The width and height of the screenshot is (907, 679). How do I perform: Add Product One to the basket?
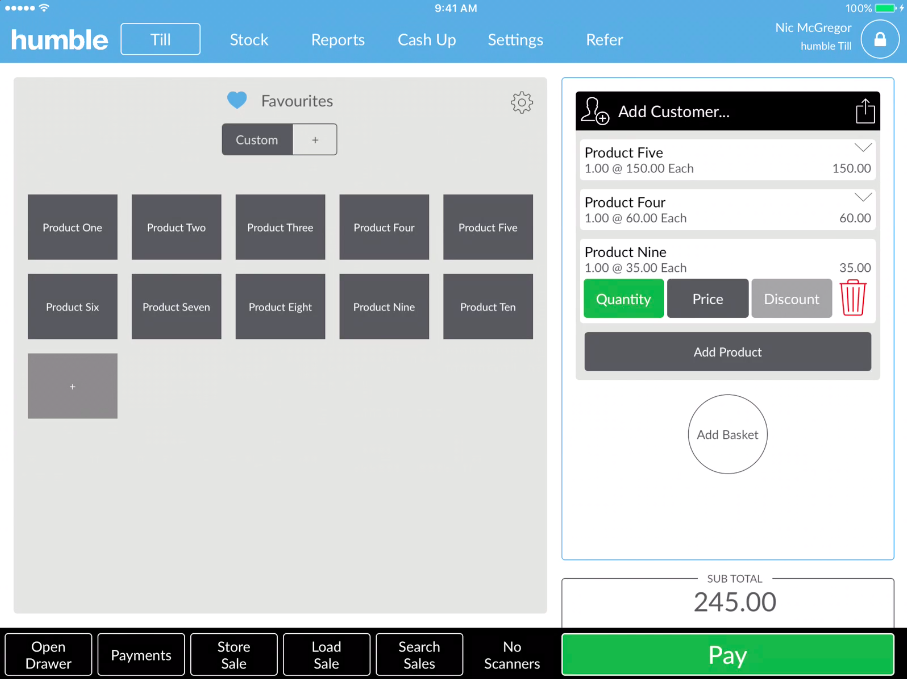coord(72,227)
